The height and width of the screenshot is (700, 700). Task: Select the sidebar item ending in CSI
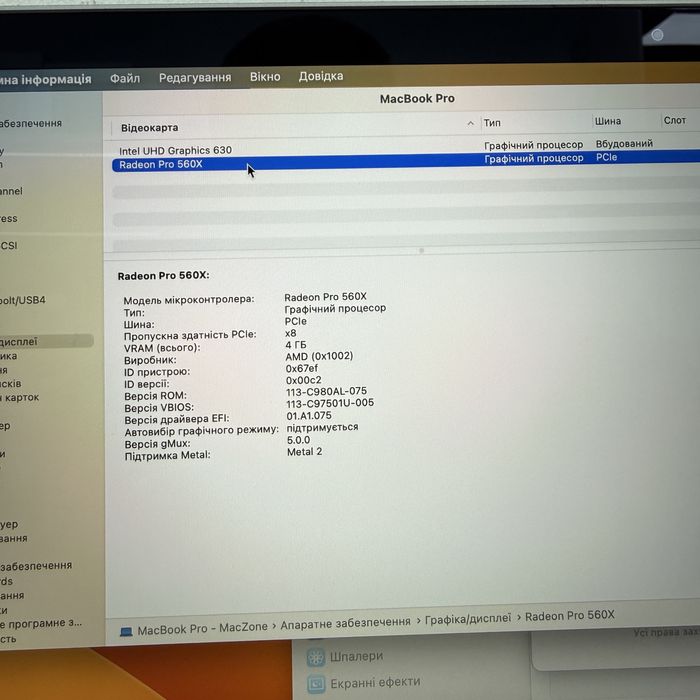click(x=8, y=246)
